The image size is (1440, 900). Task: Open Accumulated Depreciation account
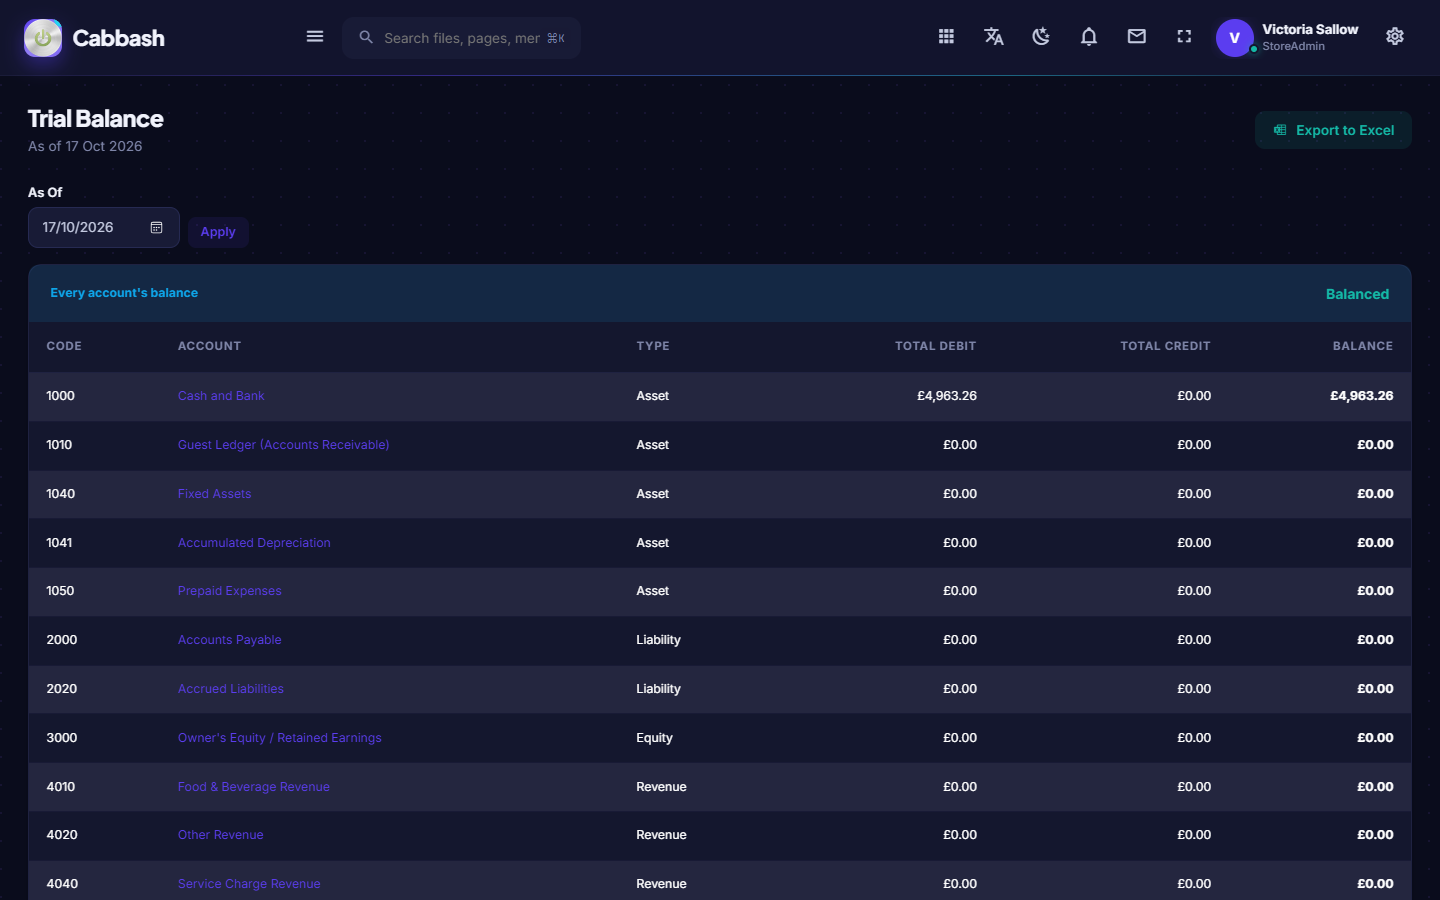pyautogui.click(x=254, y=543)
